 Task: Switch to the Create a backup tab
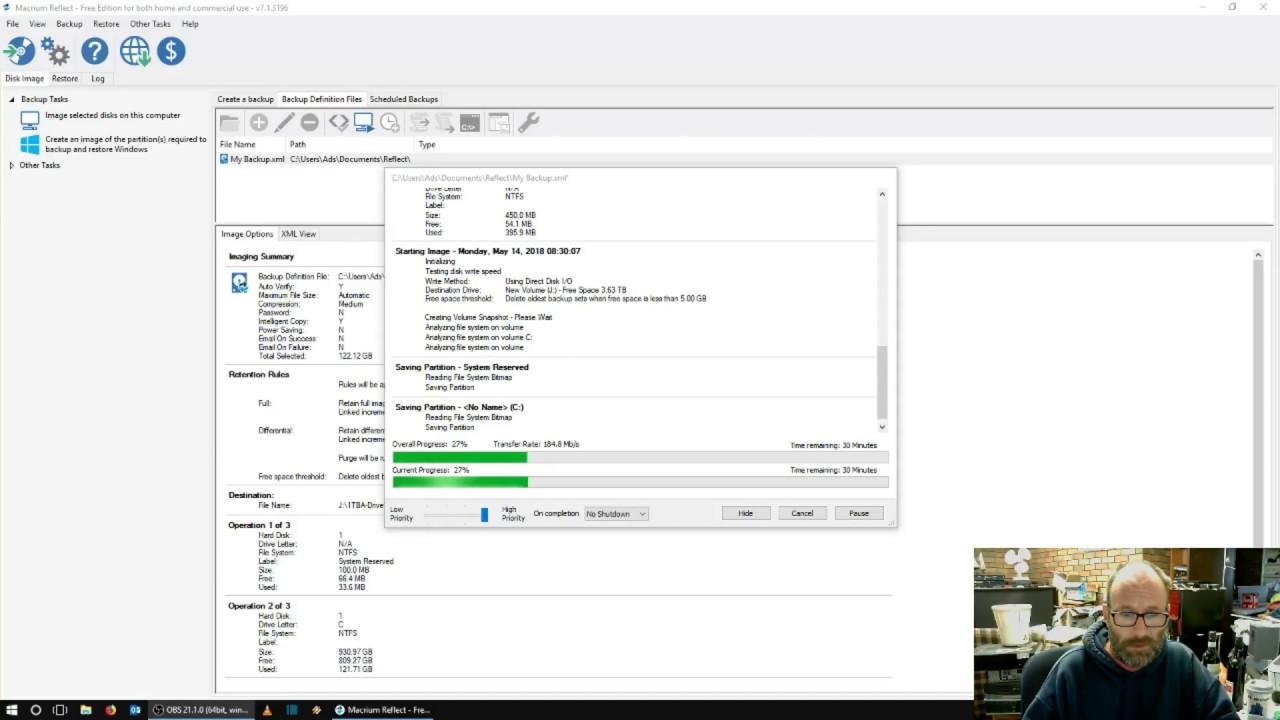tap(245, 99)
